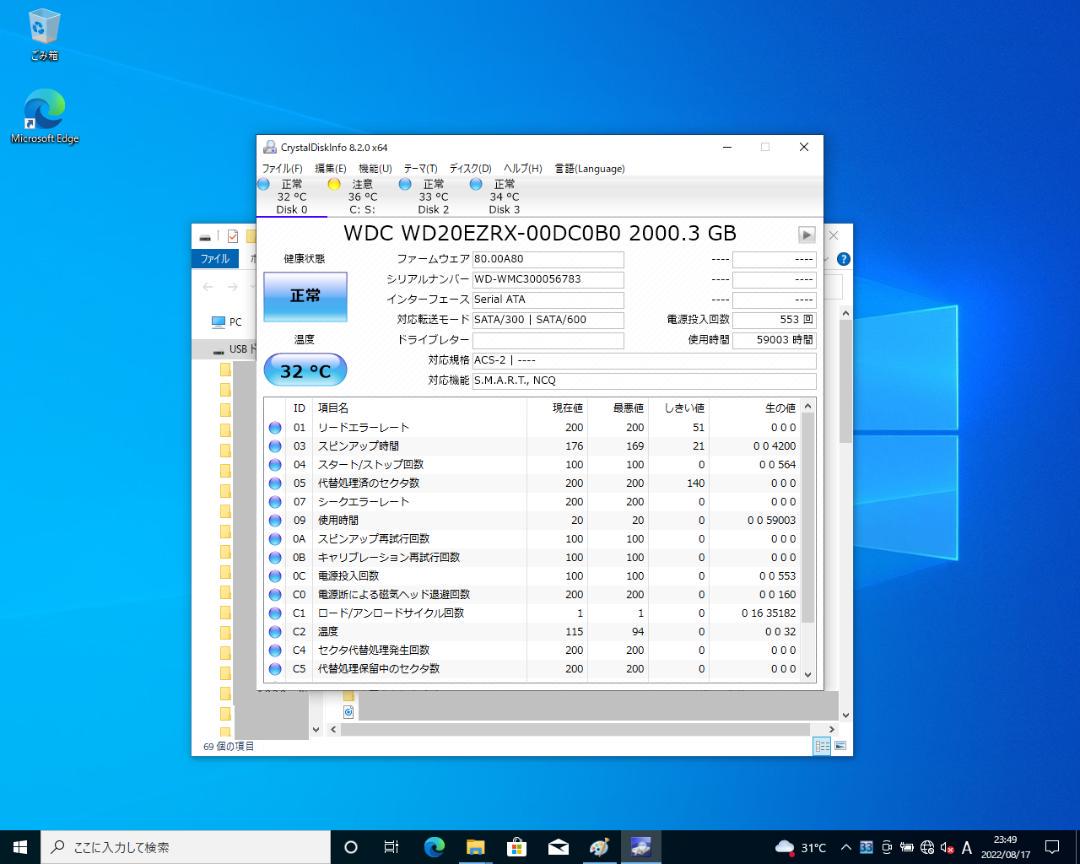Select the C: S: caution drive tab
The image size is (1080, 864).
[362, 197]
